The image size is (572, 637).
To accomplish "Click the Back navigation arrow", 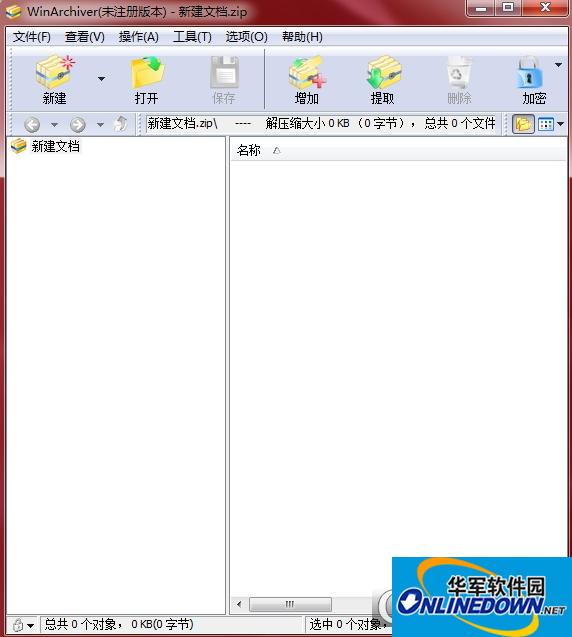I will [32, 124].
